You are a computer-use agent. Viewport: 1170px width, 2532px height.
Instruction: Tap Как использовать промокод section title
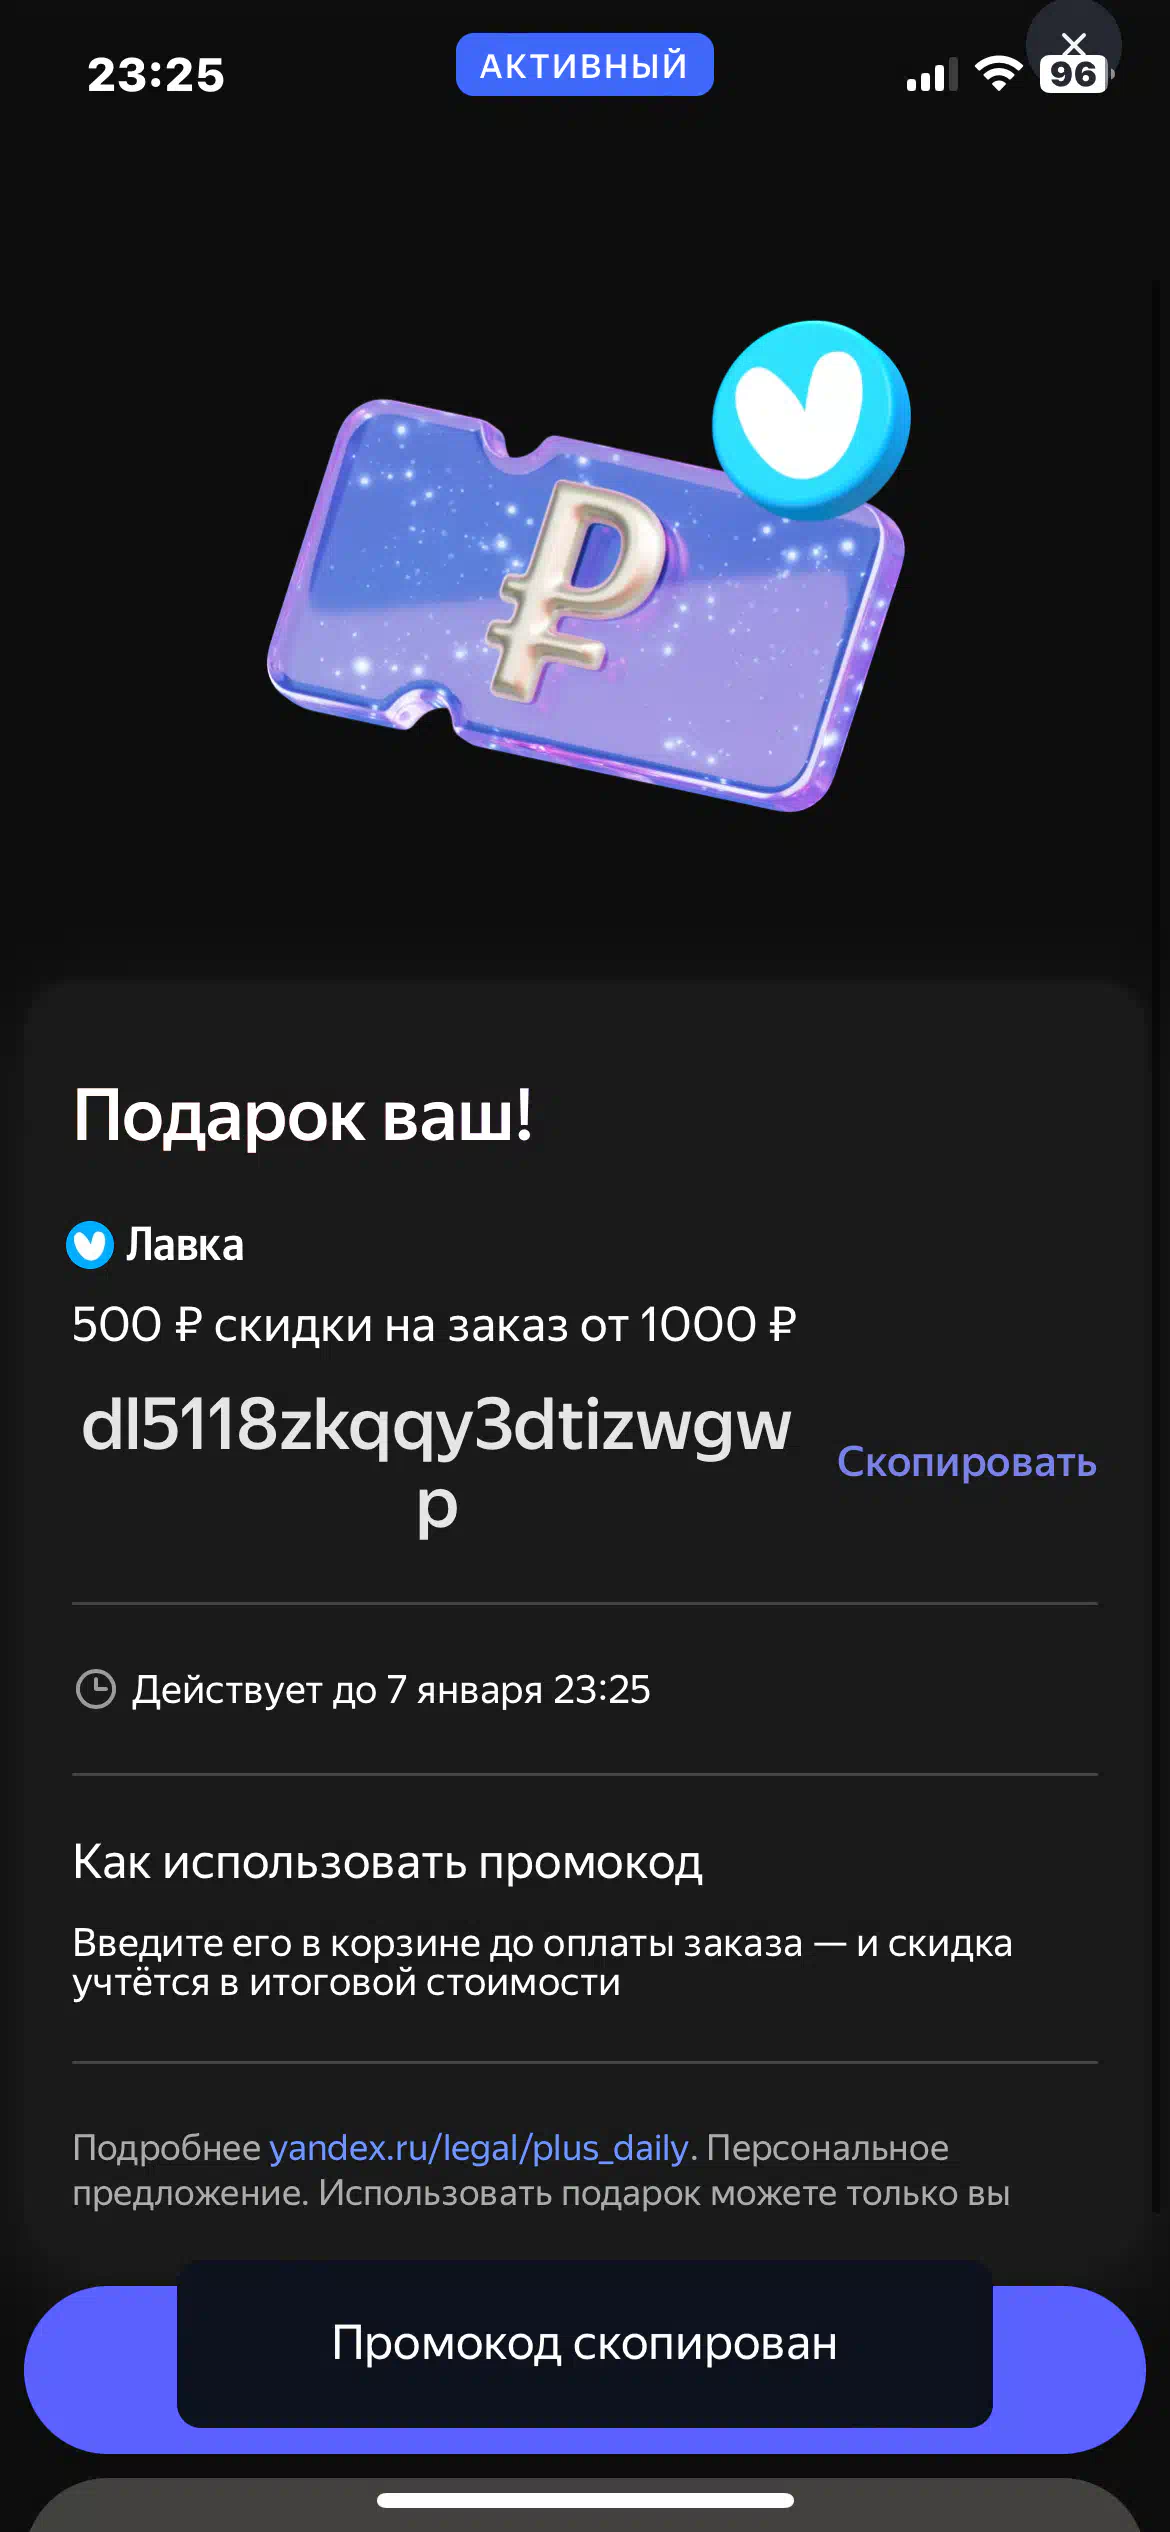coord(388,1862)
